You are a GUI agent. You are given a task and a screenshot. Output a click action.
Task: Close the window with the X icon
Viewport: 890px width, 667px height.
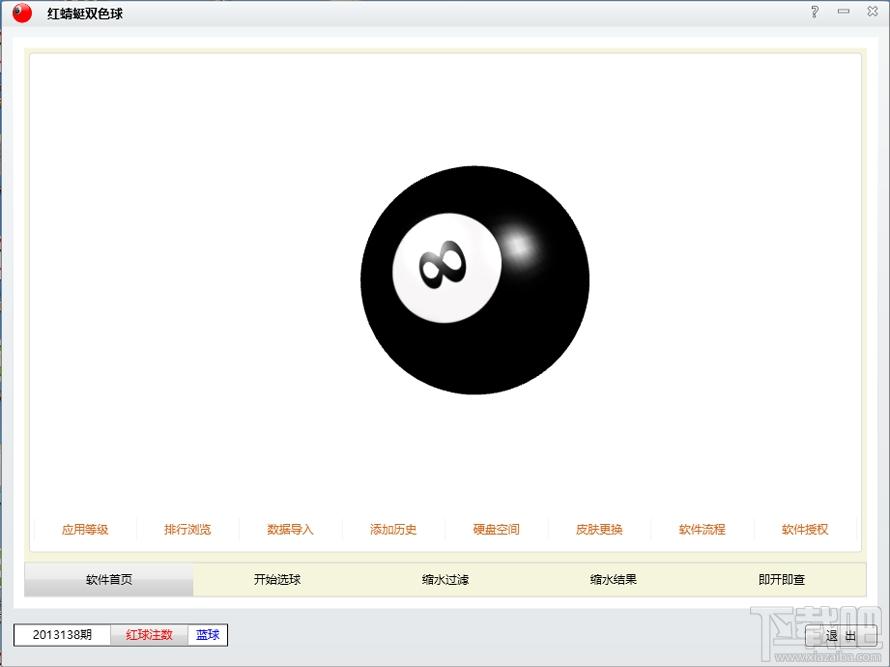point(872,11)
